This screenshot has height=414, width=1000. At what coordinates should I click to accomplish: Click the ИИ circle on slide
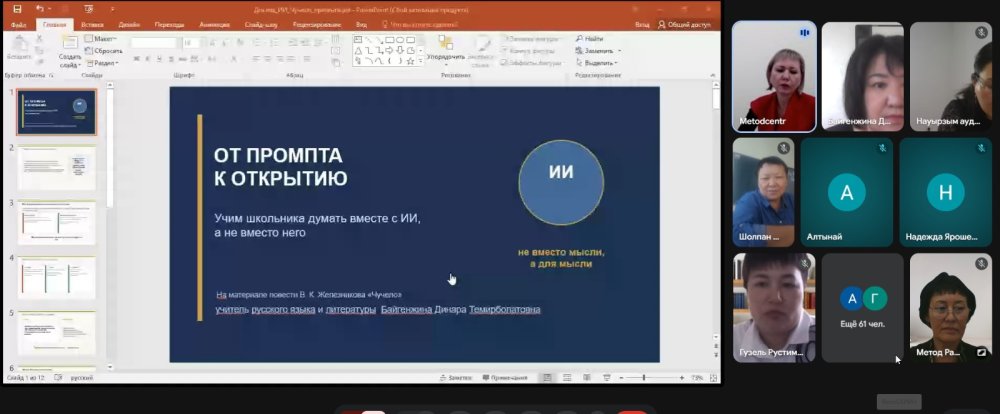tap(561, 182)
